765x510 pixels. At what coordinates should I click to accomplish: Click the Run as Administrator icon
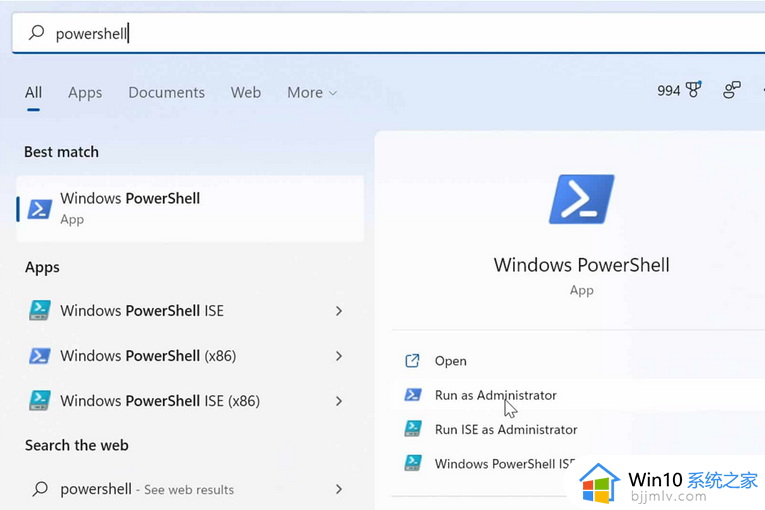[x=413, y=394]
